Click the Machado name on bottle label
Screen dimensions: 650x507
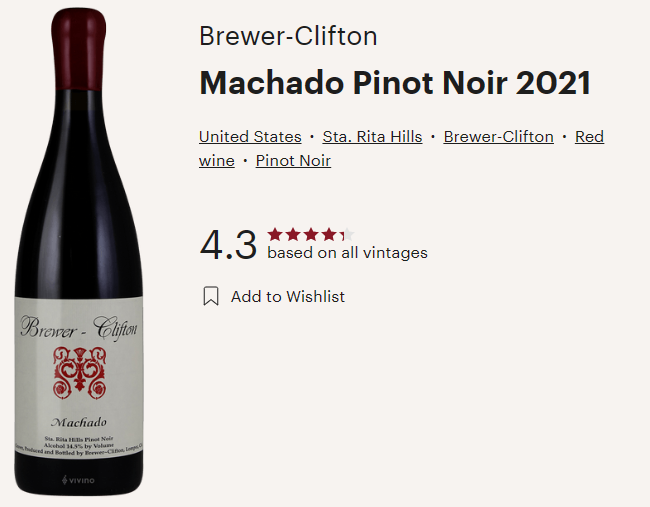coord(78,421)
